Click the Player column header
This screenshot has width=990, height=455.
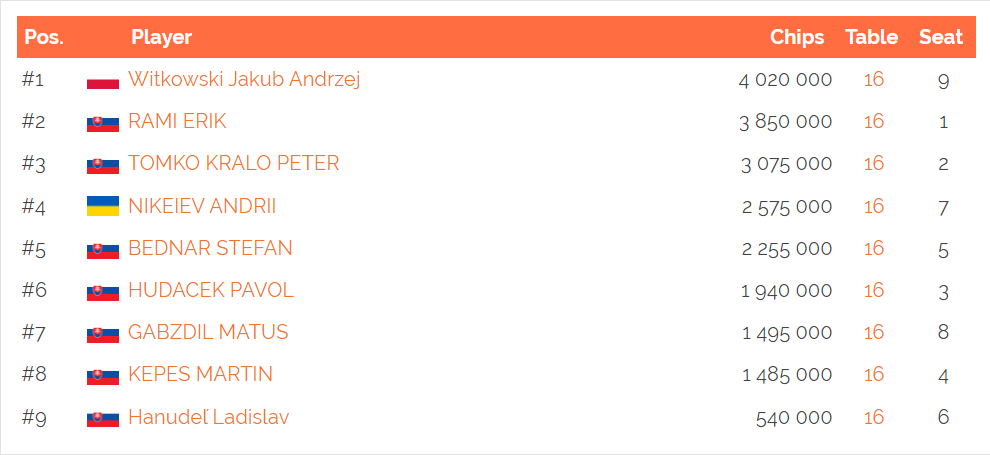click(162, 37)
